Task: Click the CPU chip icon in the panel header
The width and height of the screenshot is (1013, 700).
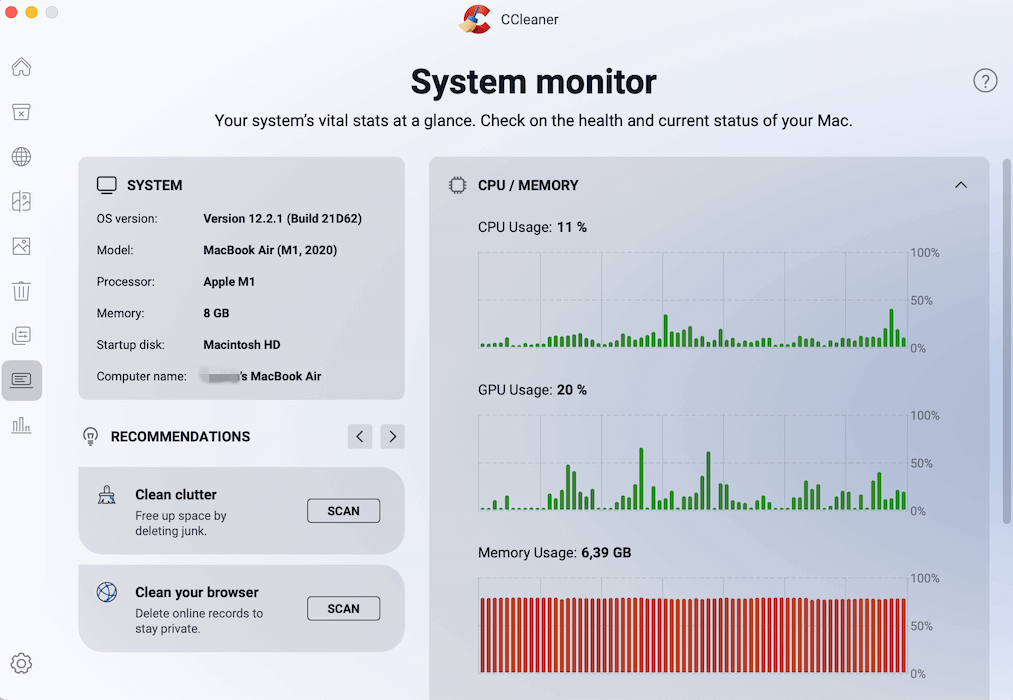Action: click(457, 185)
